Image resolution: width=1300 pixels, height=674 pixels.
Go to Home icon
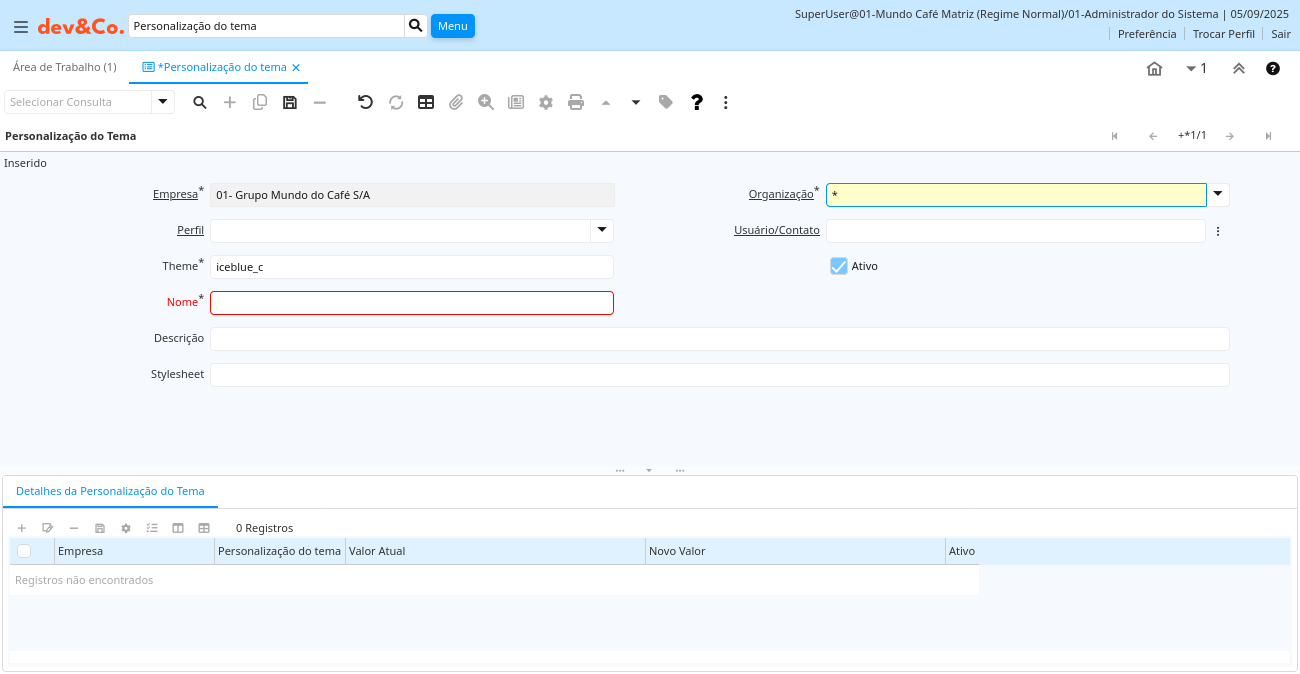tap(1154, 68)
